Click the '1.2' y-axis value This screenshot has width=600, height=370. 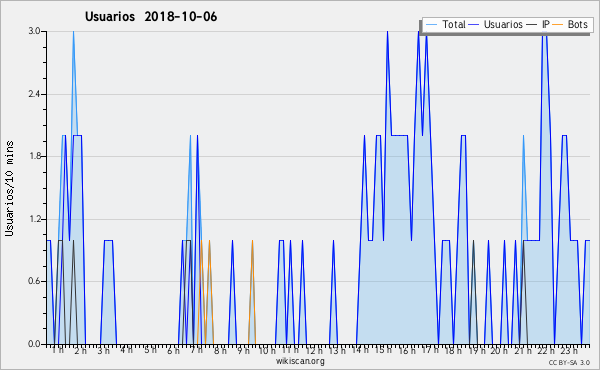tap(34, 219)
